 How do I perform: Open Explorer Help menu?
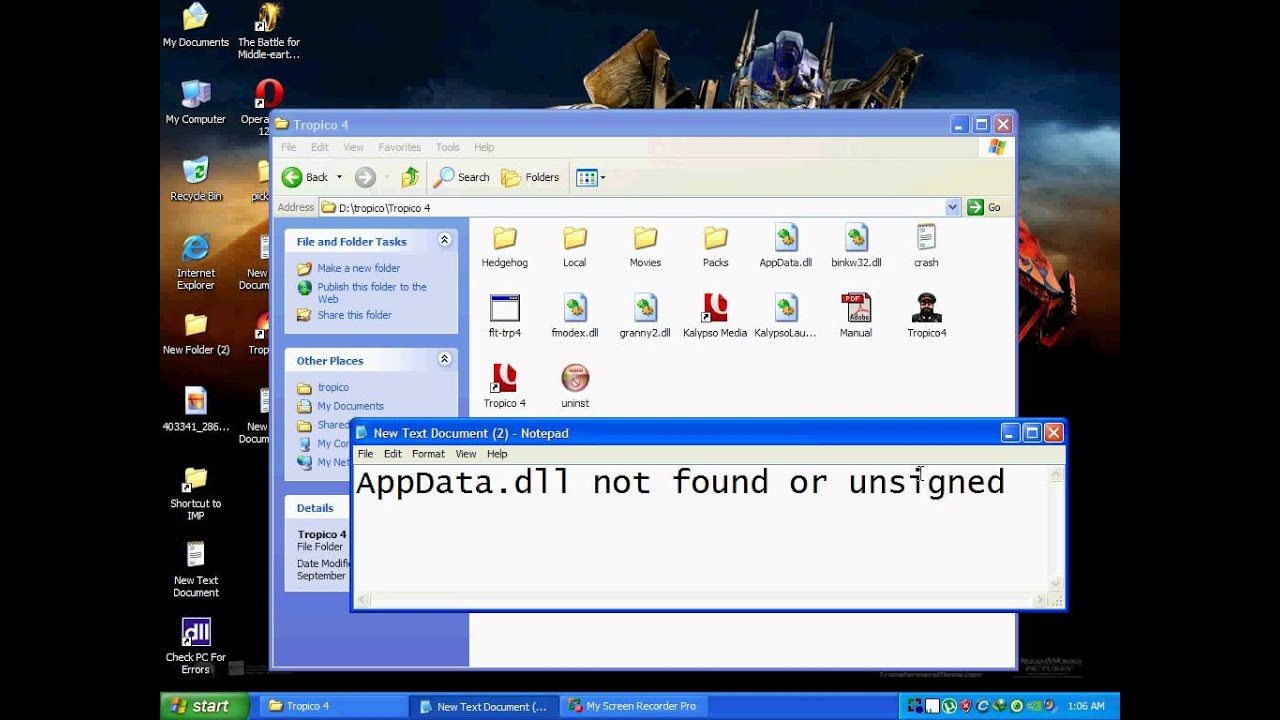click(x=484, y=147)
